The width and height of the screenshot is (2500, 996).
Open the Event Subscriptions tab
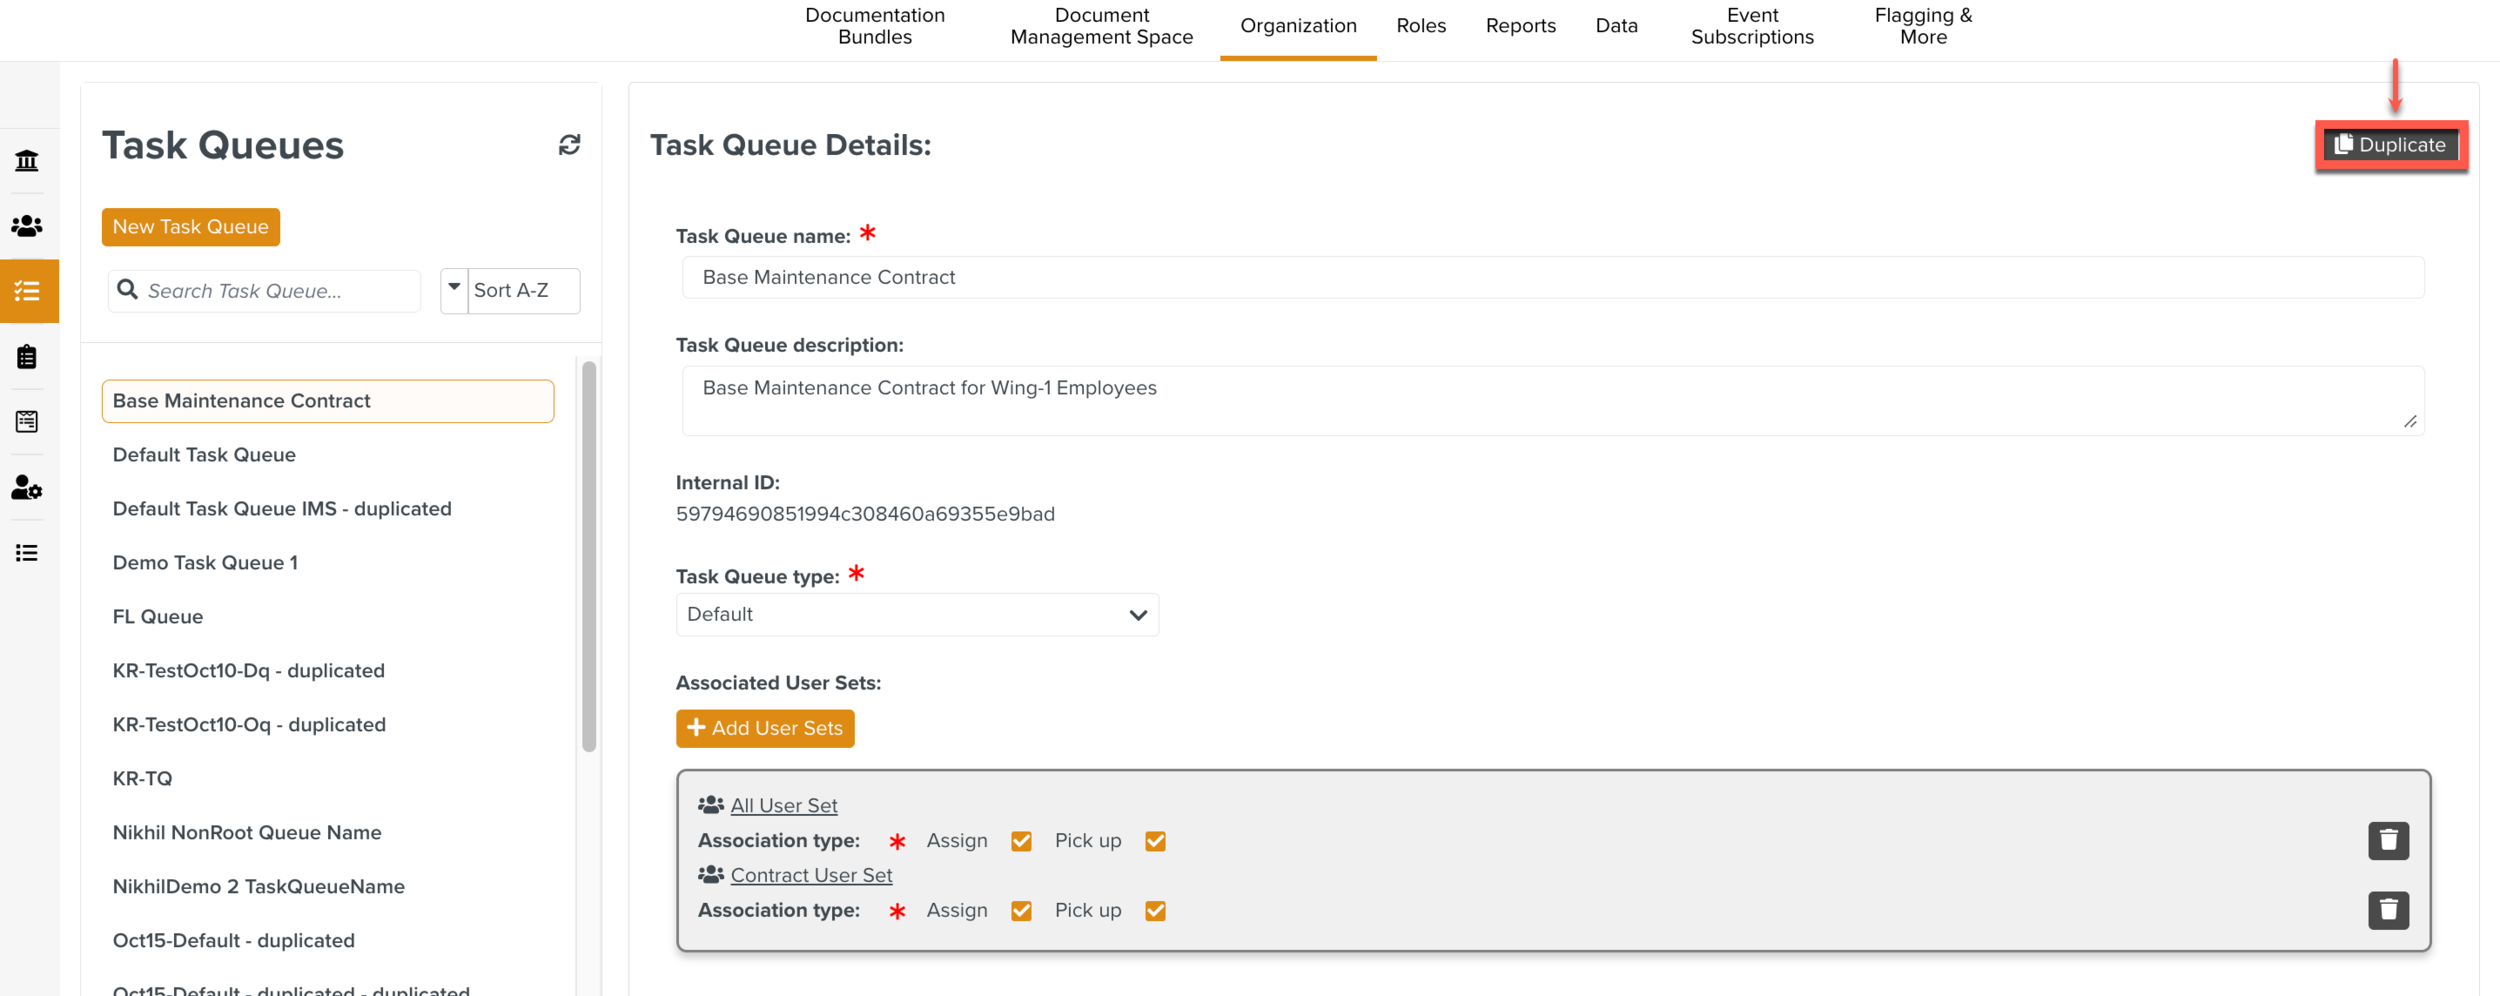(x=1751, y=26)
